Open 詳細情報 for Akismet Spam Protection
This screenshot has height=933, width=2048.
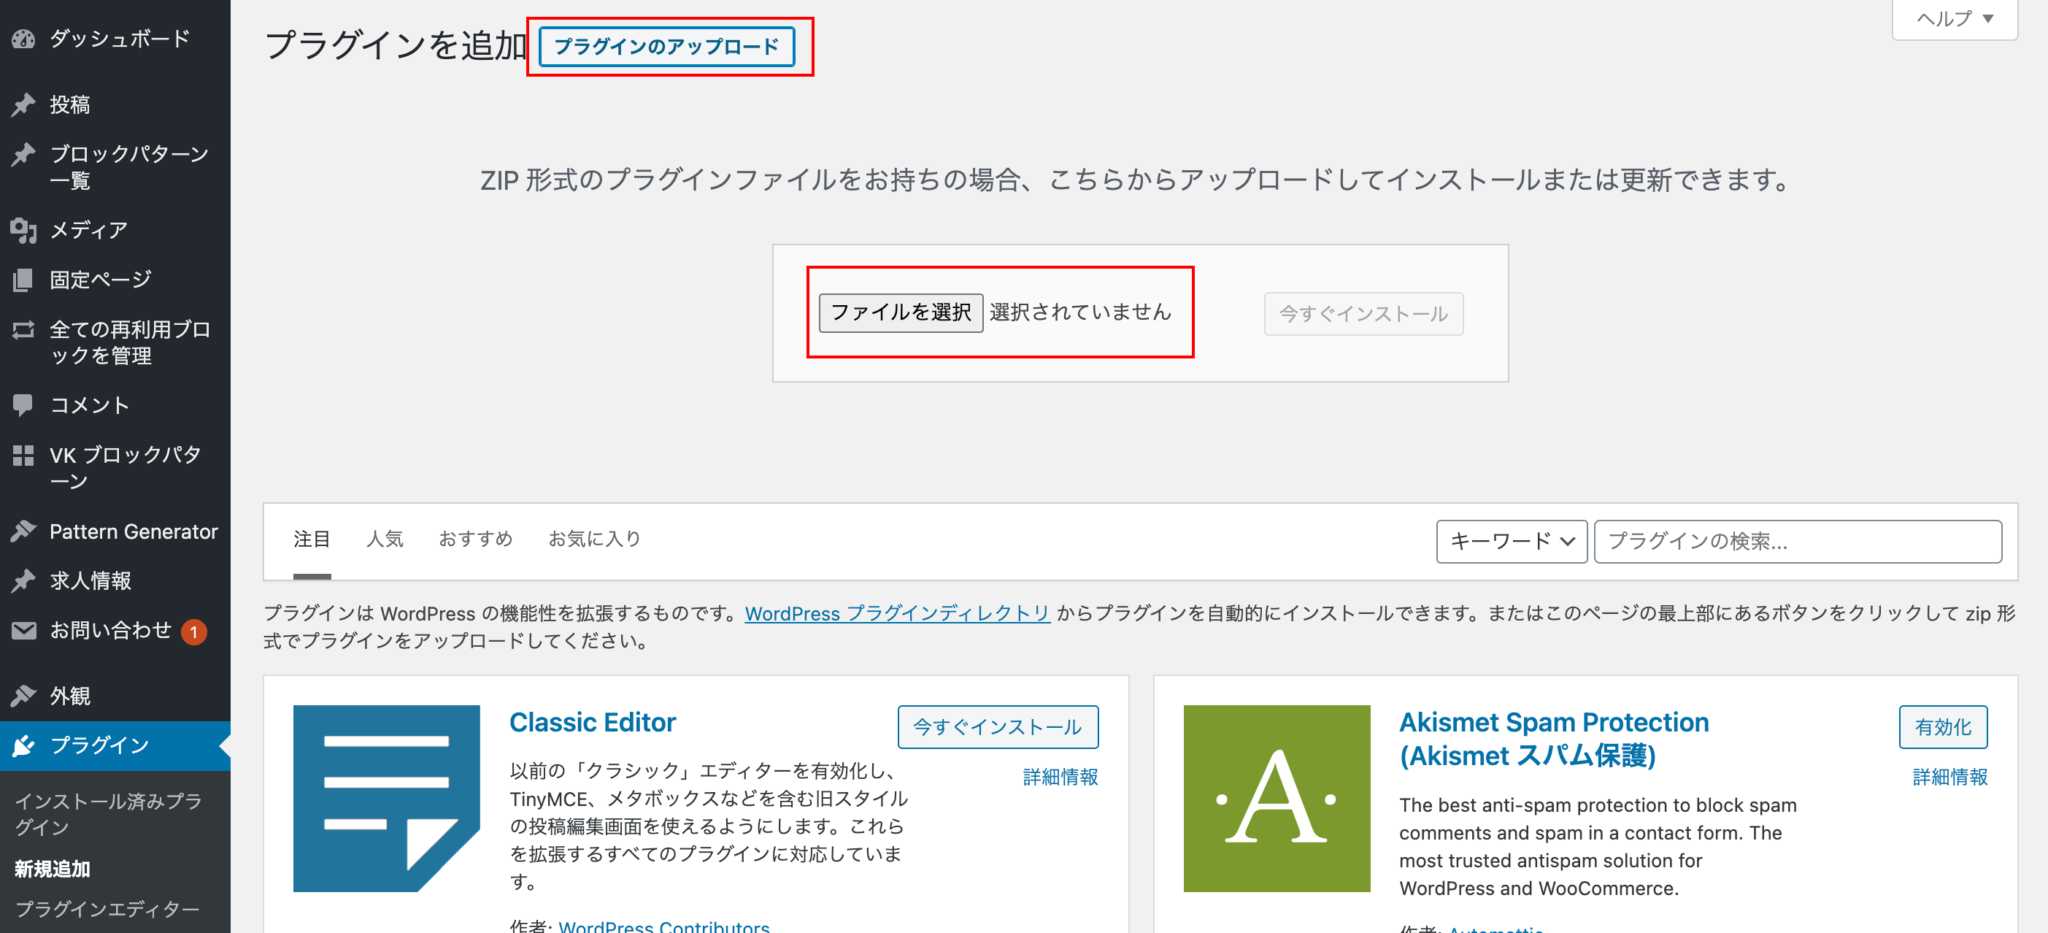(x=1950, y=777)
